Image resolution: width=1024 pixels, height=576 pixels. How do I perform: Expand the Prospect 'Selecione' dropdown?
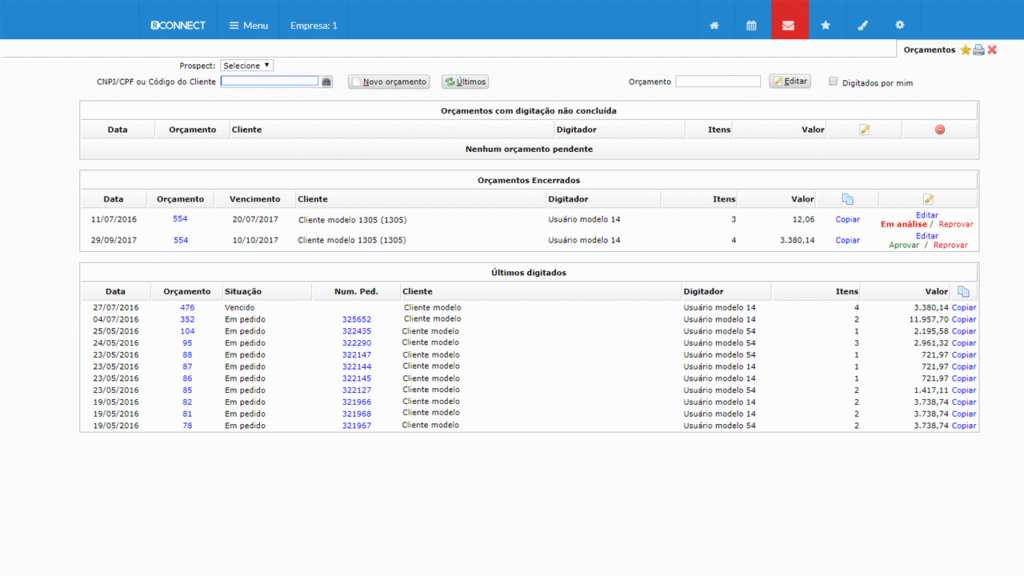pyautogui.click(x=246, y=66)
